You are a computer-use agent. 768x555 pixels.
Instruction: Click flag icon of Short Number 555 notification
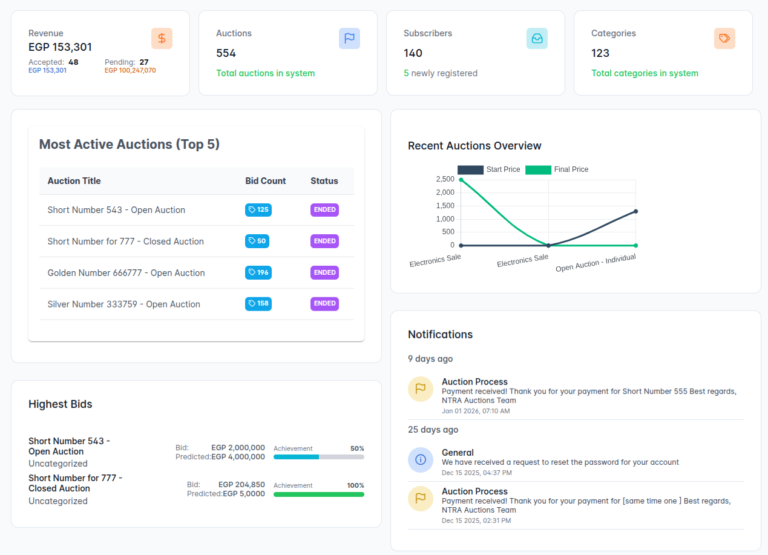[x=421, y=389]
